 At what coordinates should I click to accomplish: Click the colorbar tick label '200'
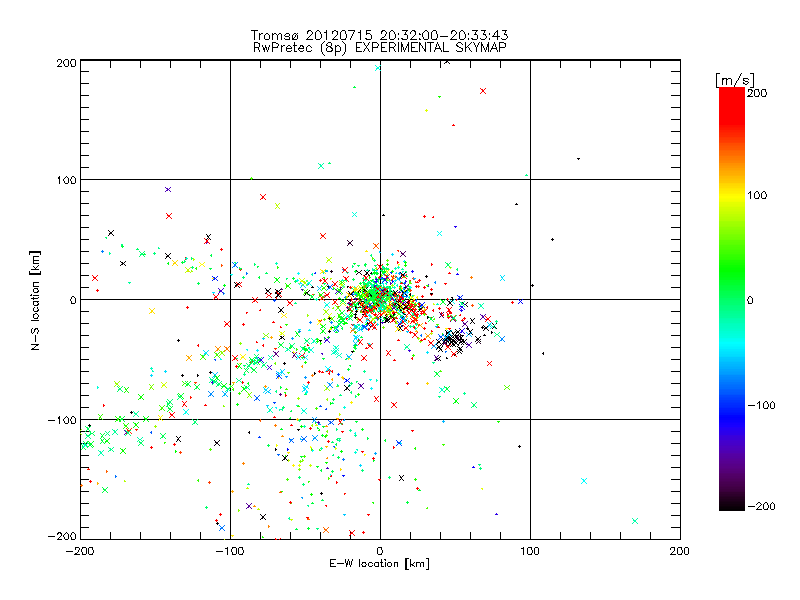(757, 93)
